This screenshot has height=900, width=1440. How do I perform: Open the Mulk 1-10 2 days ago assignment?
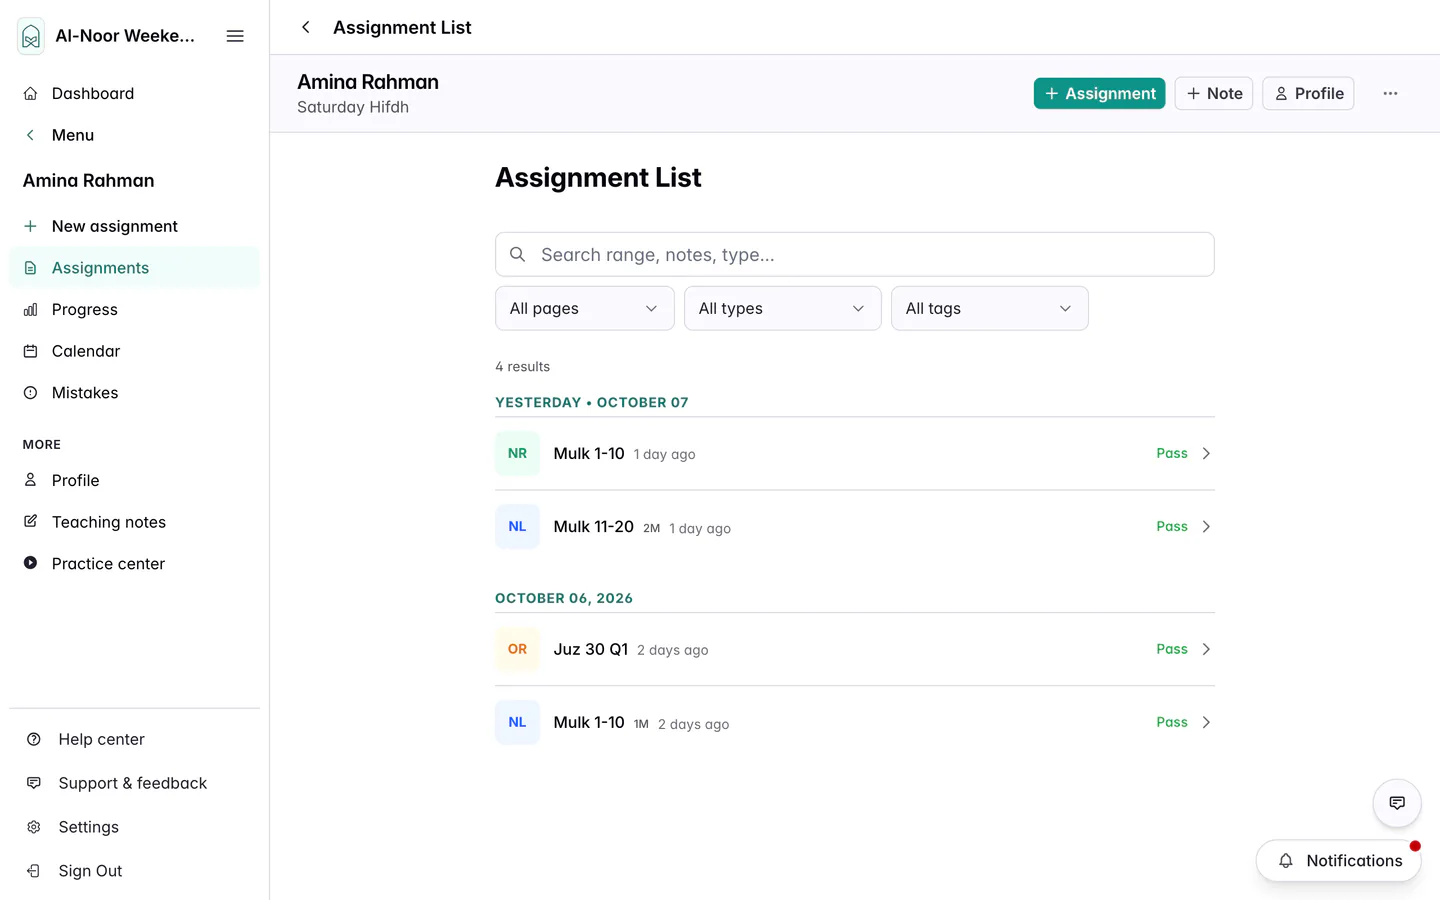pyautogui.click(x=855, y=722)
